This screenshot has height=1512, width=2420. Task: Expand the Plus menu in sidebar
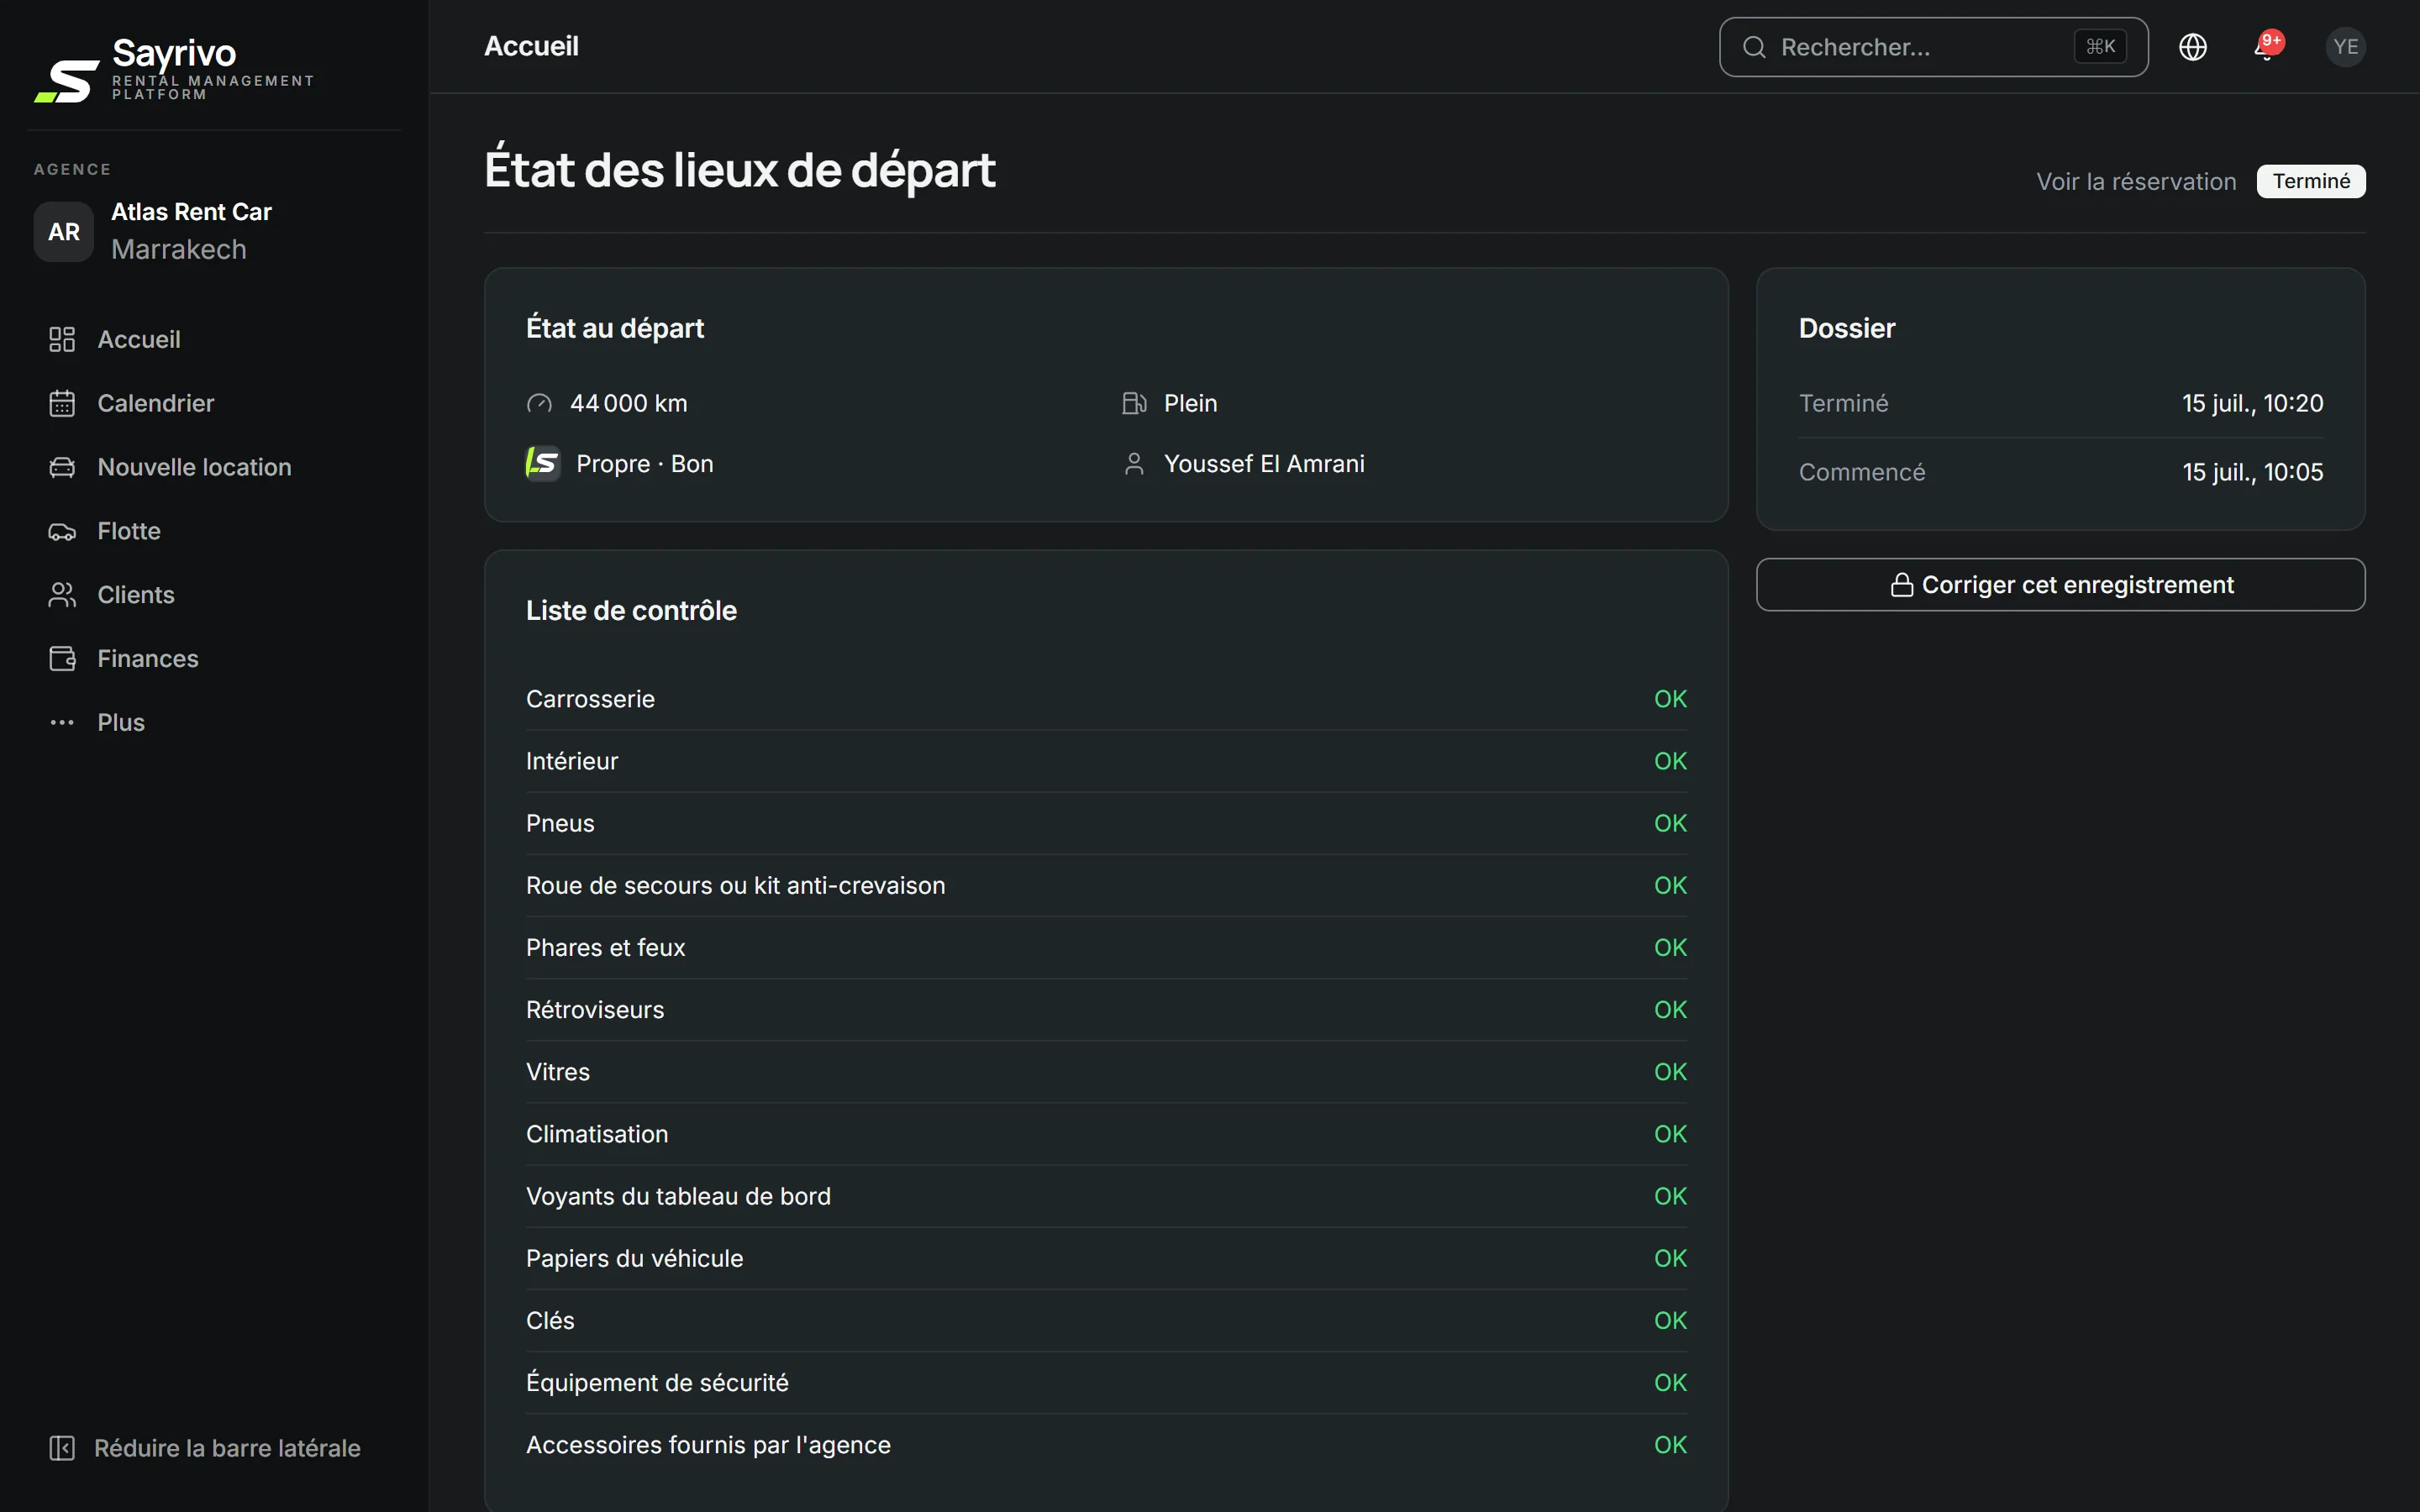tap(214, 722)
